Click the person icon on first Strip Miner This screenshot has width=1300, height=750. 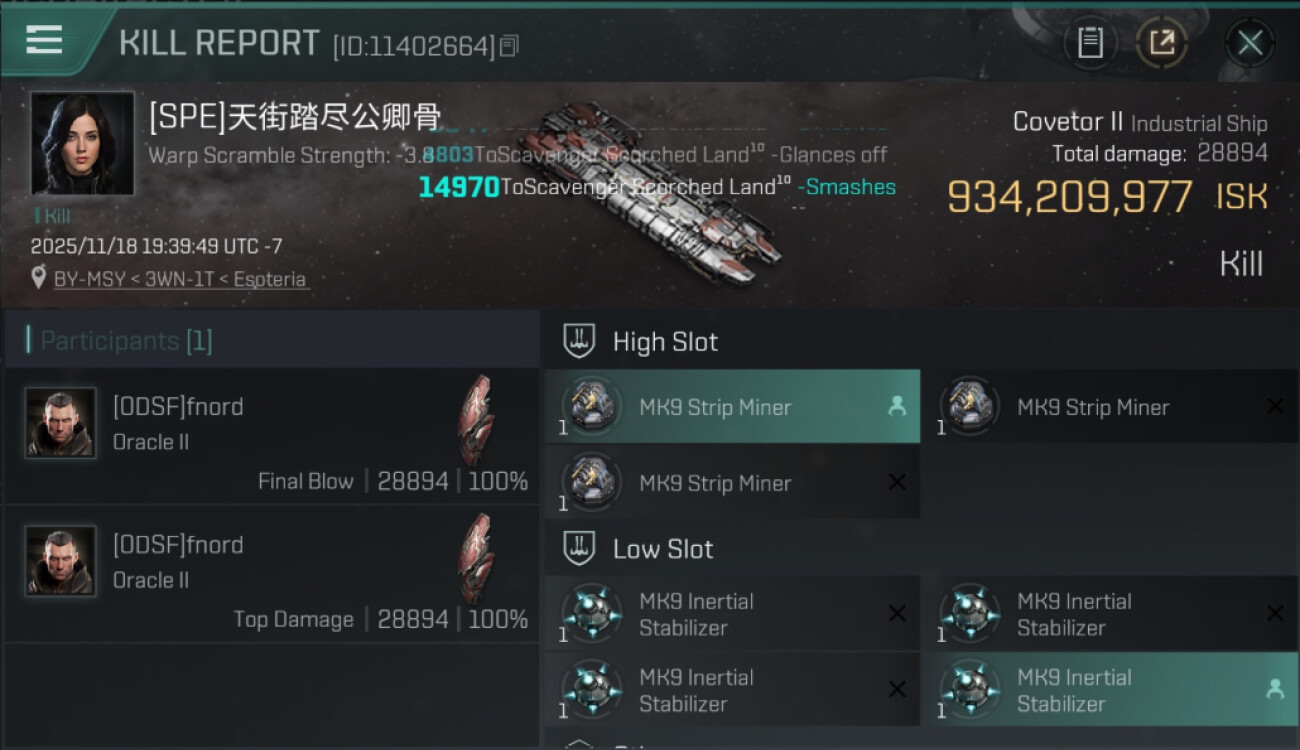(896, 406)
